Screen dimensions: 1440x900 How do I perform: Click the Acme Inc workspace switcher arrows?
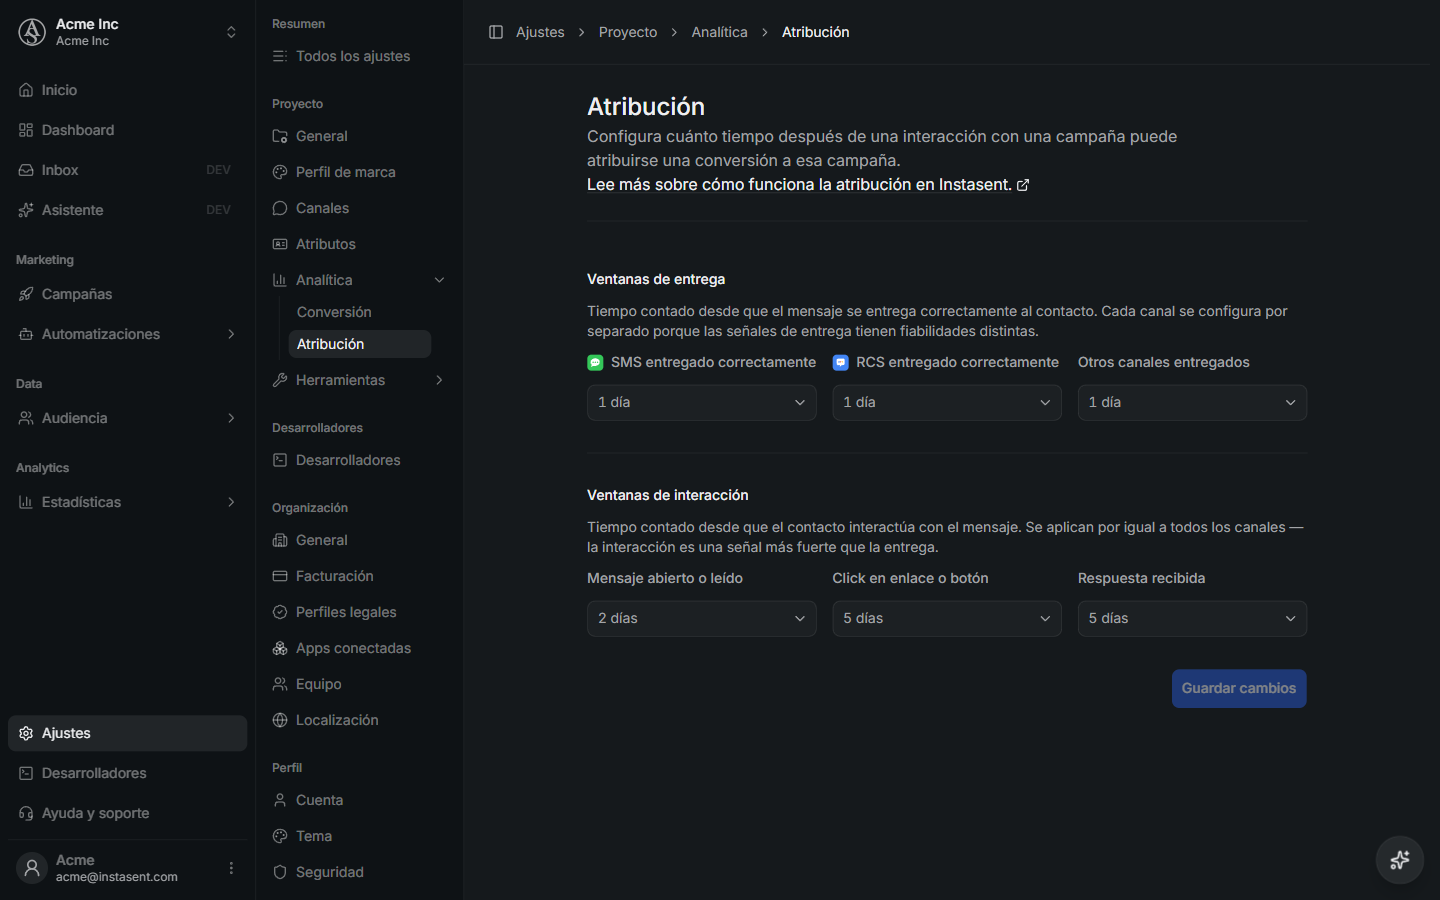[x=231, y=32]
